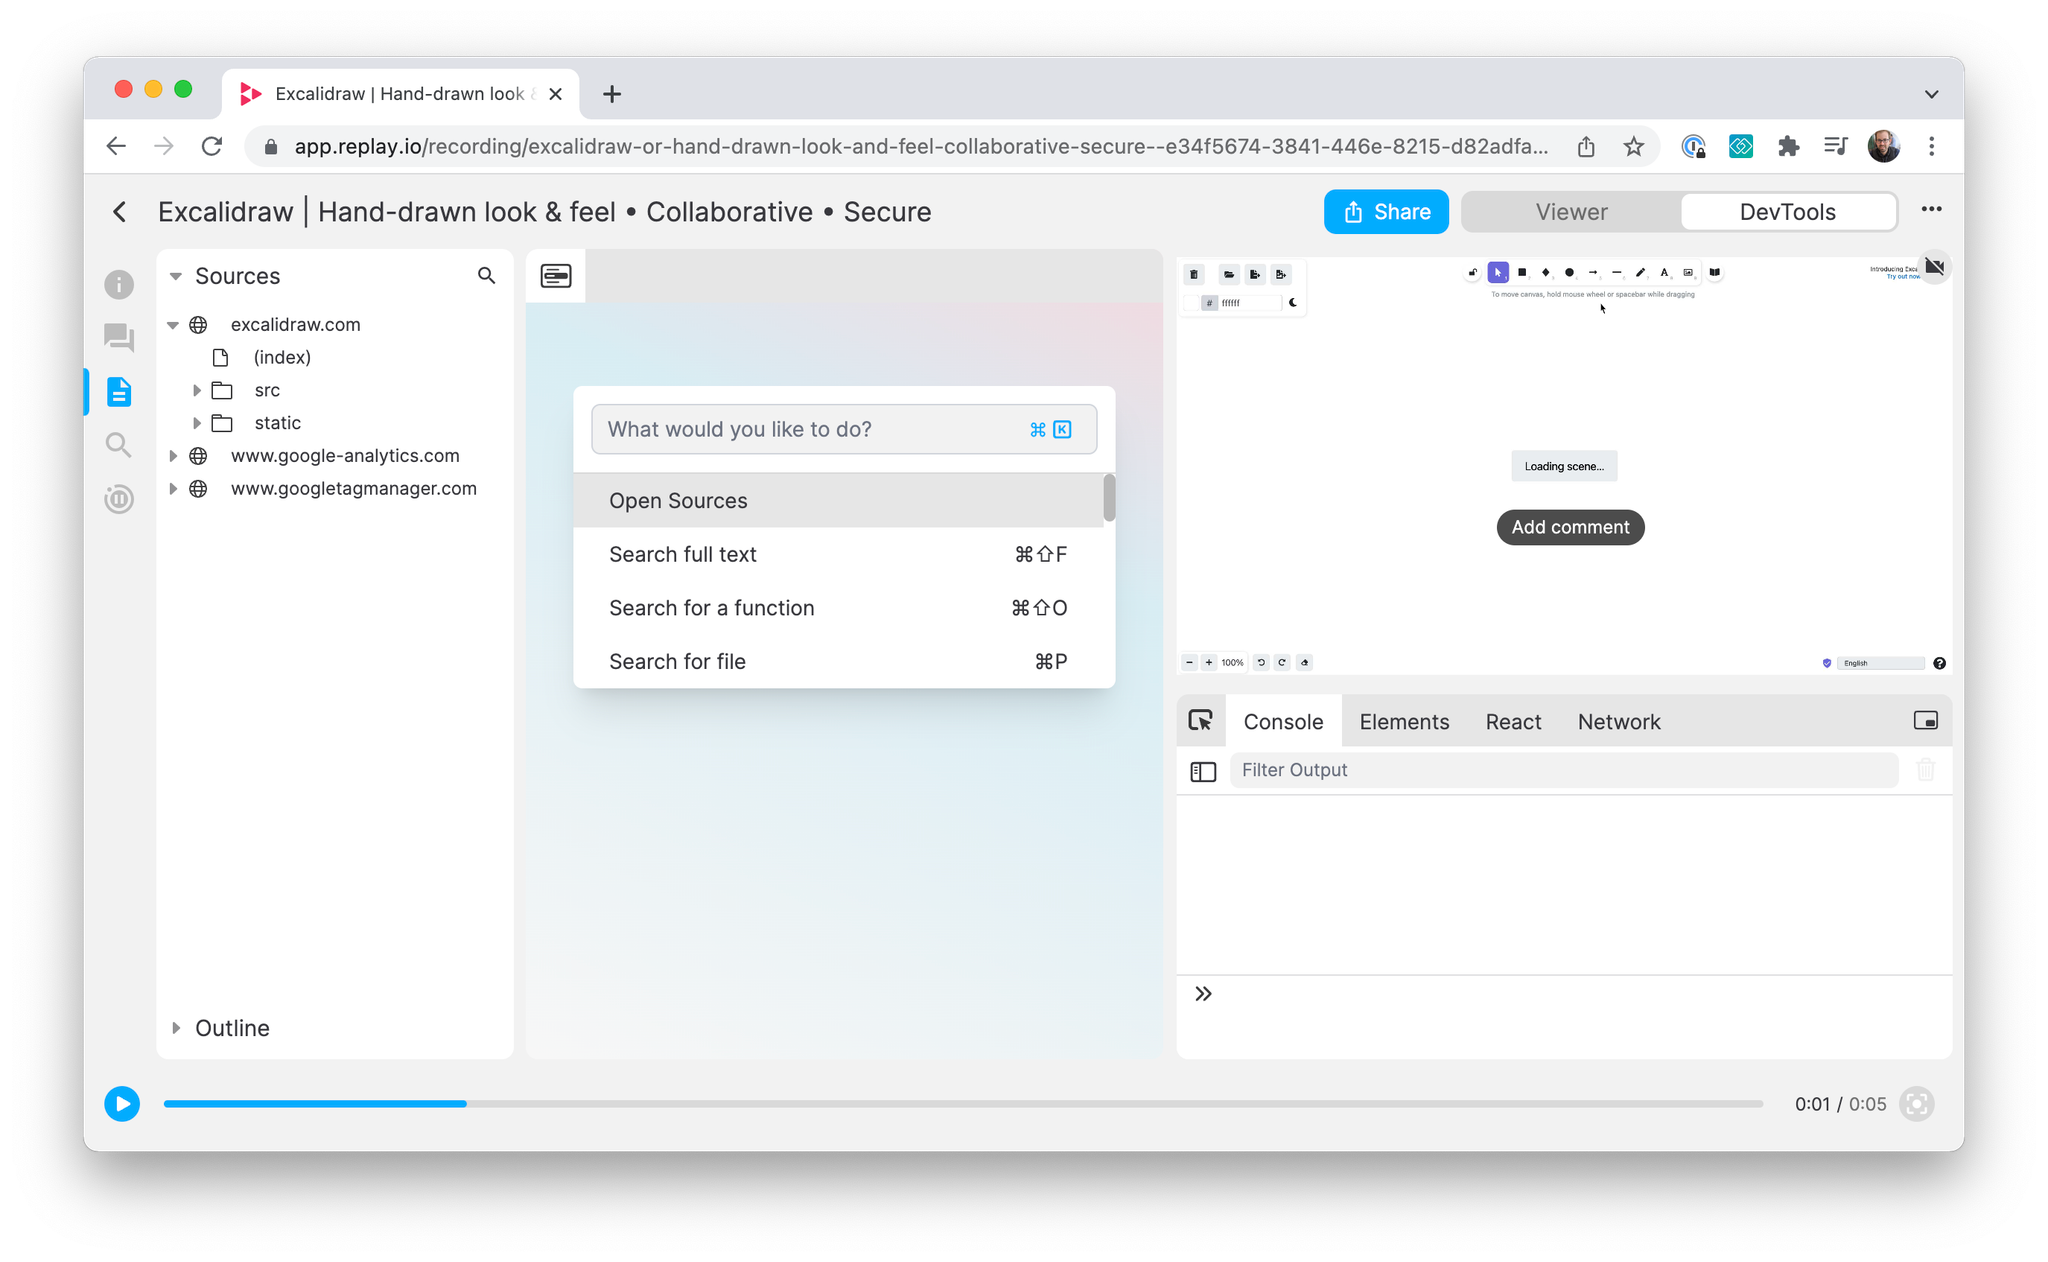Reload the browser page
The width and height of the screenshot is (2048, 1262).
tap(212, 147)
